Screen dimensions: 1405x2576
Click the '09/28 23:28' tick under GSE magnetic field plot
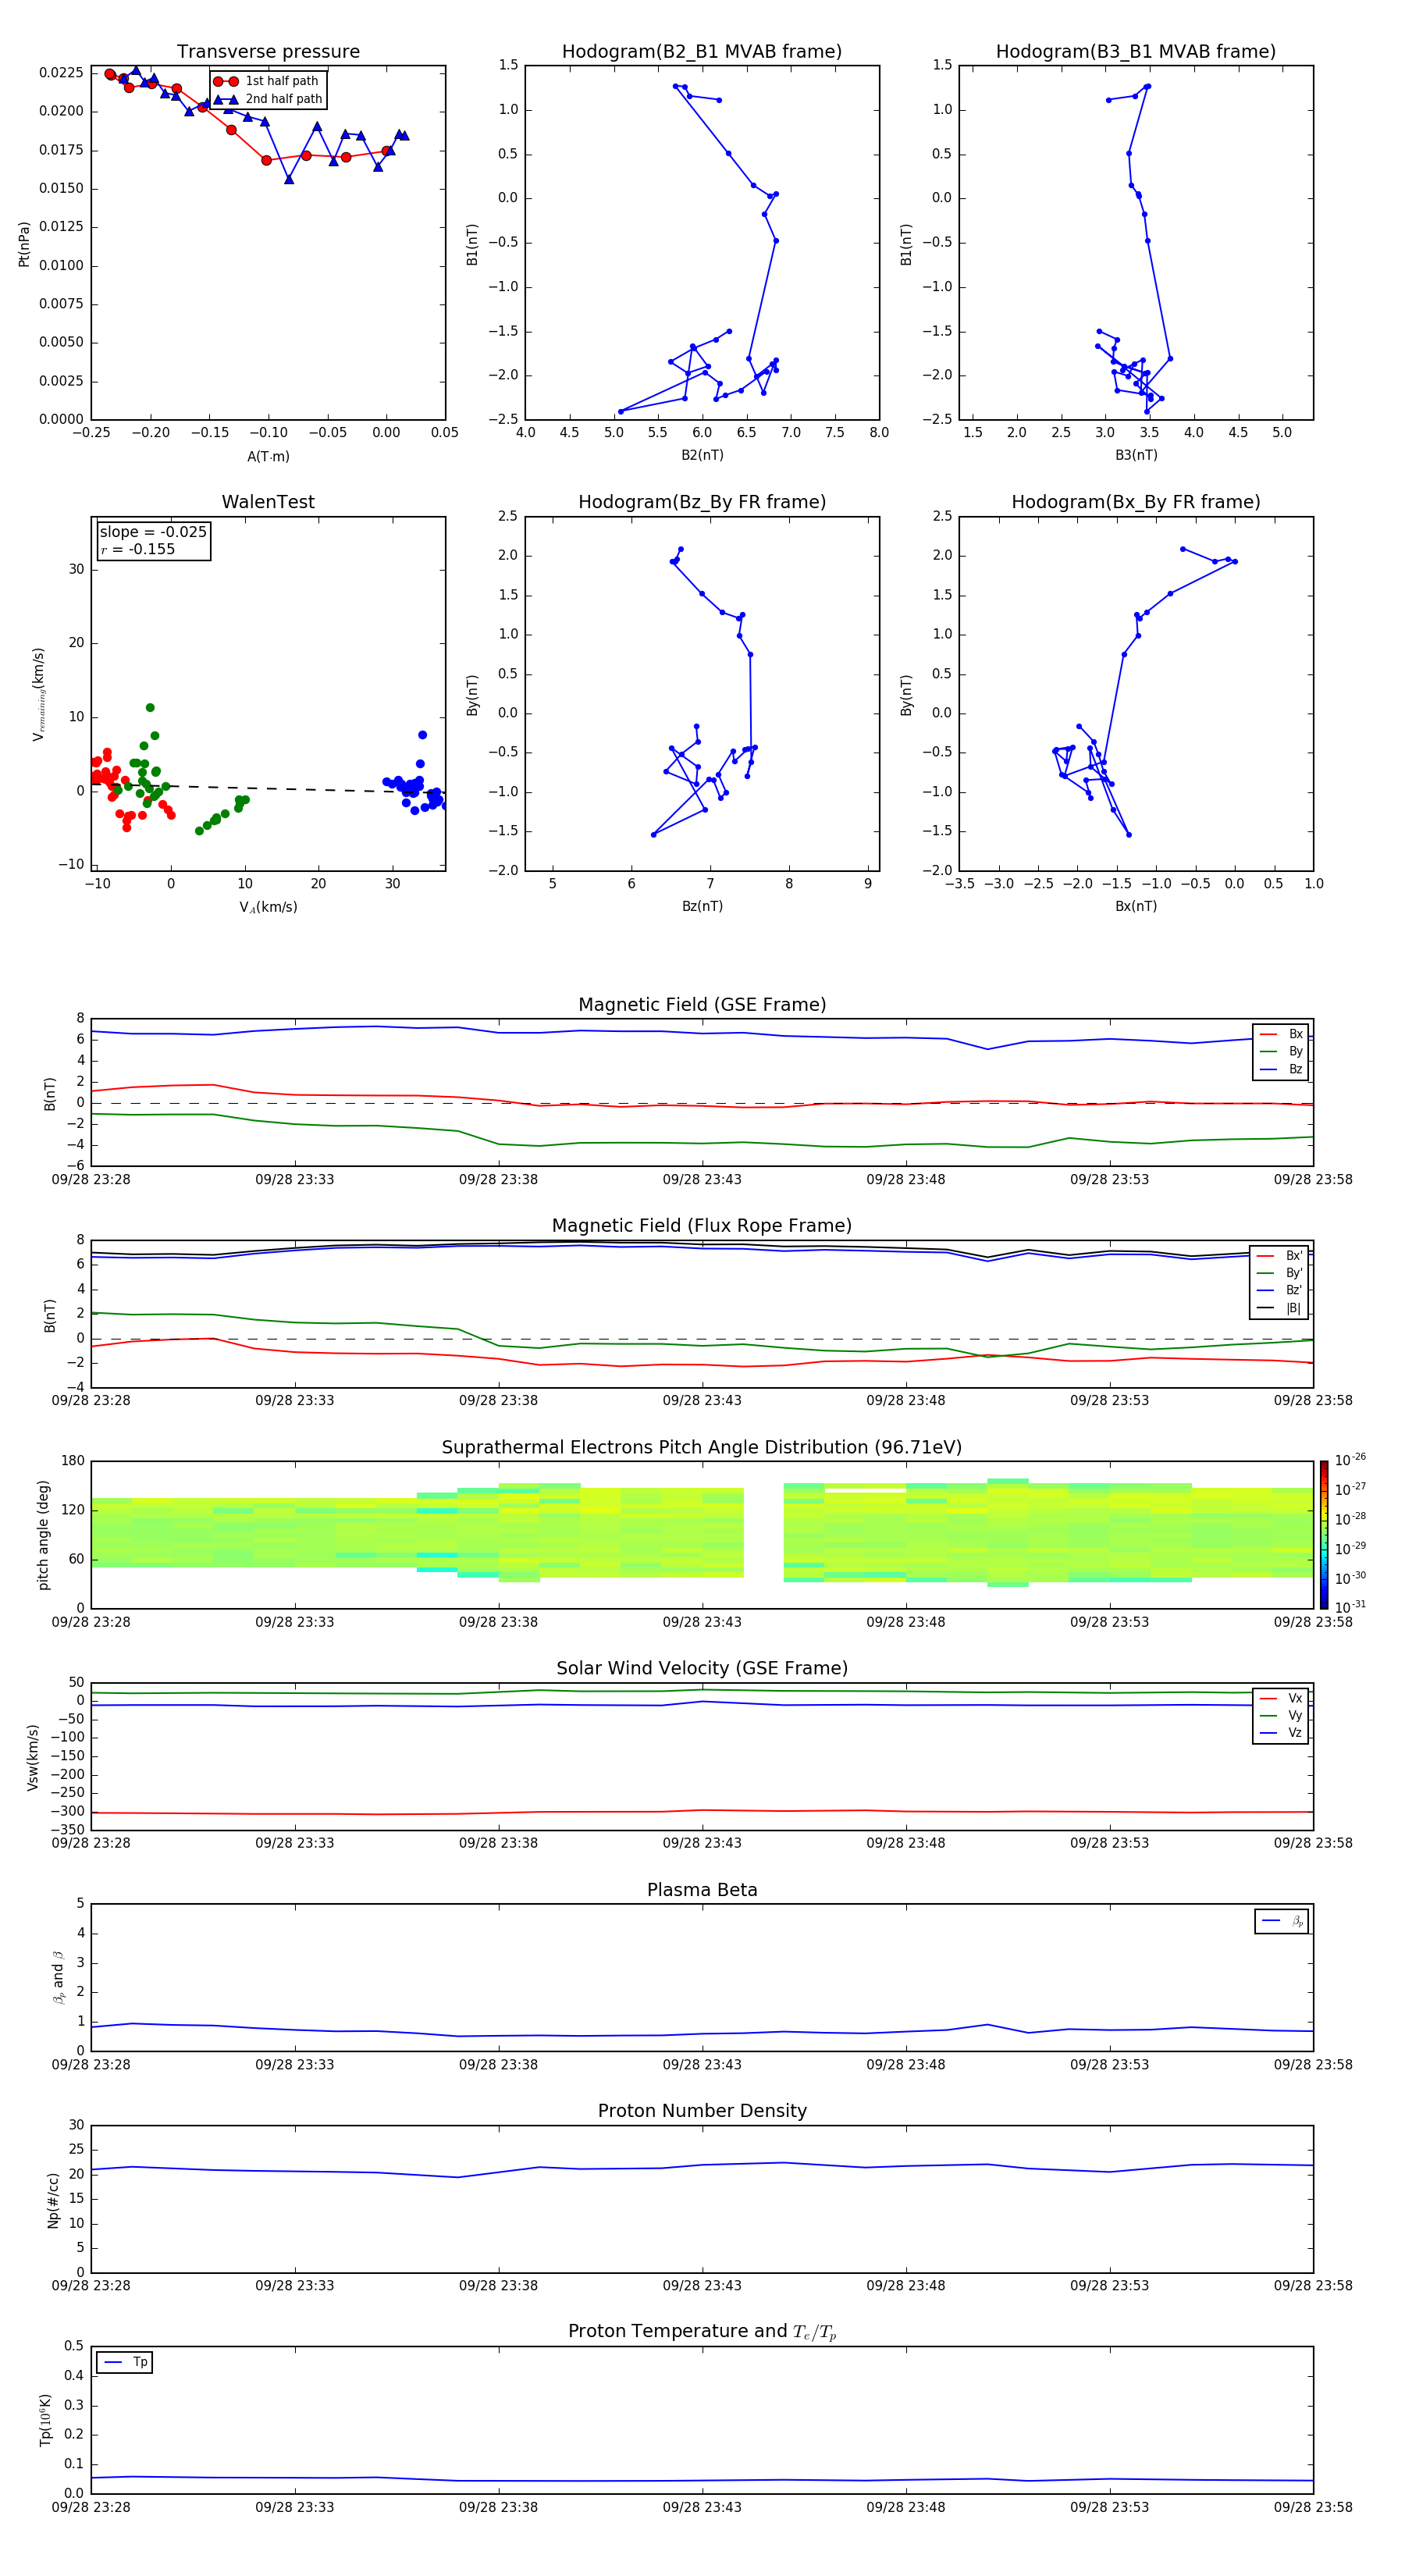(x=91, y=1179)
